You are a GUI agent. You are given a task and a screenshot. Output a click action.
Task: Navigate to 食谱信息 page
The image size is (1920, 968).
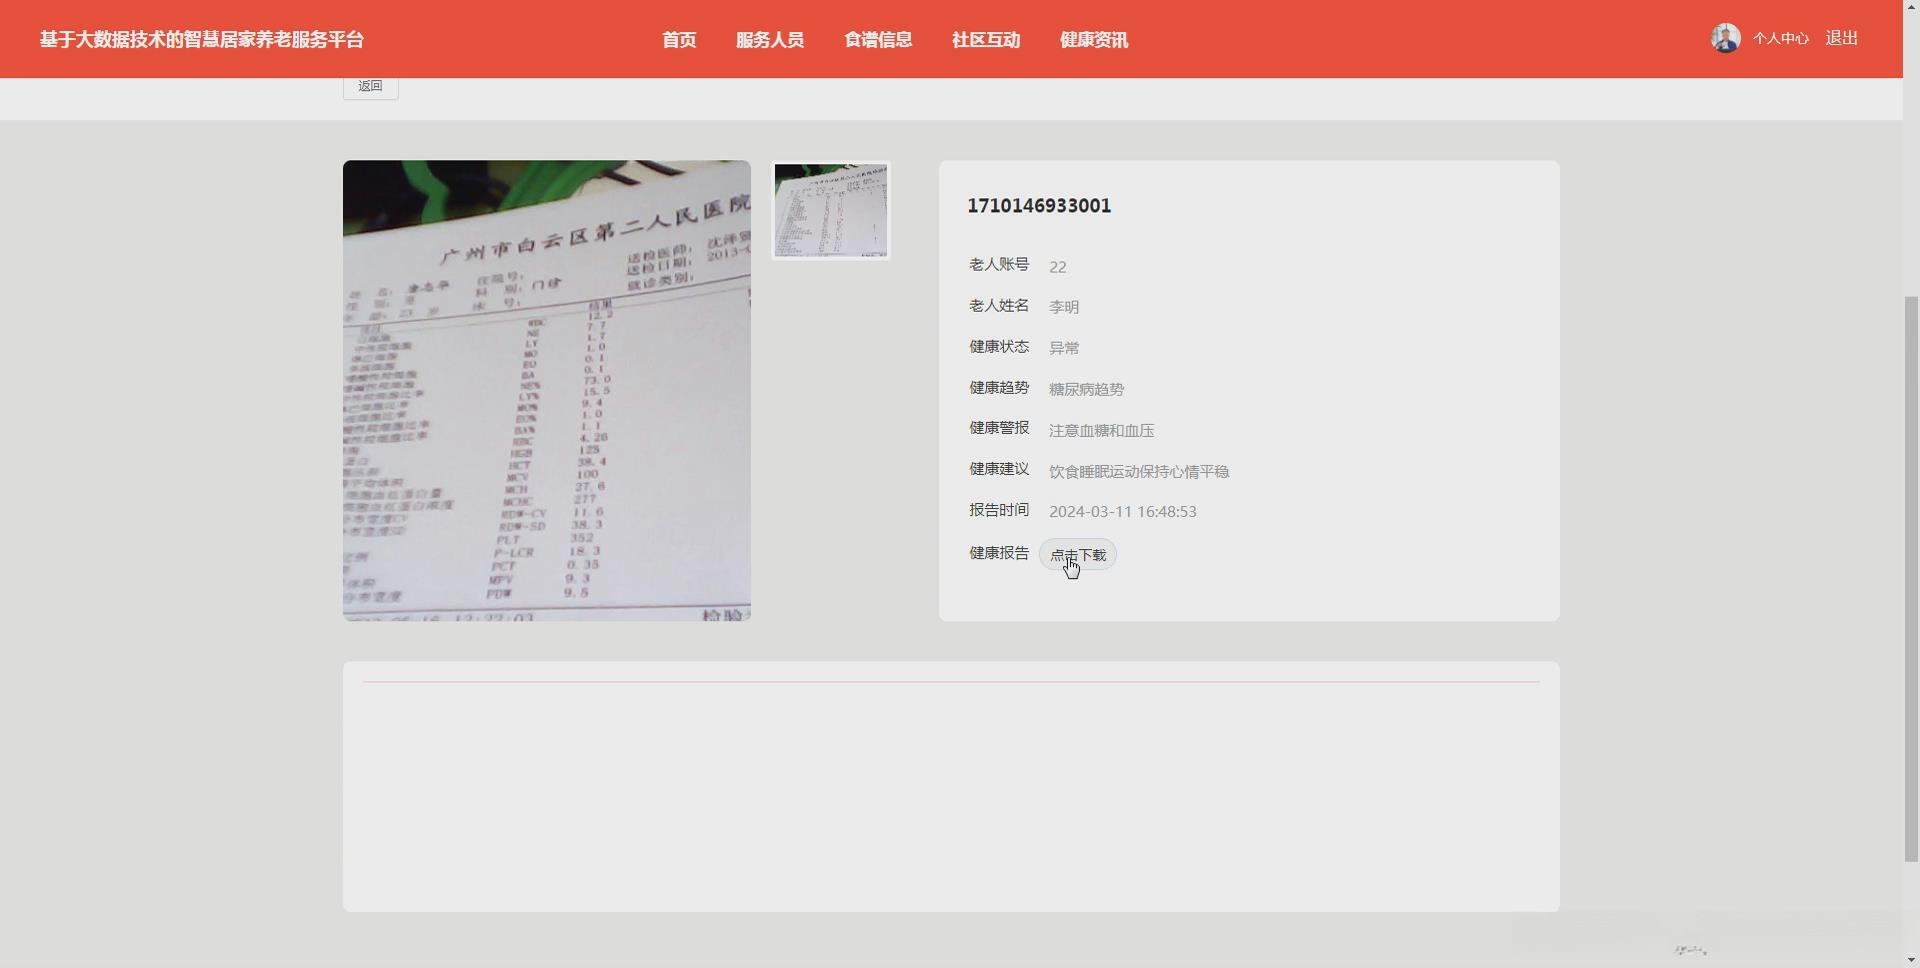(x=877, y=40)
